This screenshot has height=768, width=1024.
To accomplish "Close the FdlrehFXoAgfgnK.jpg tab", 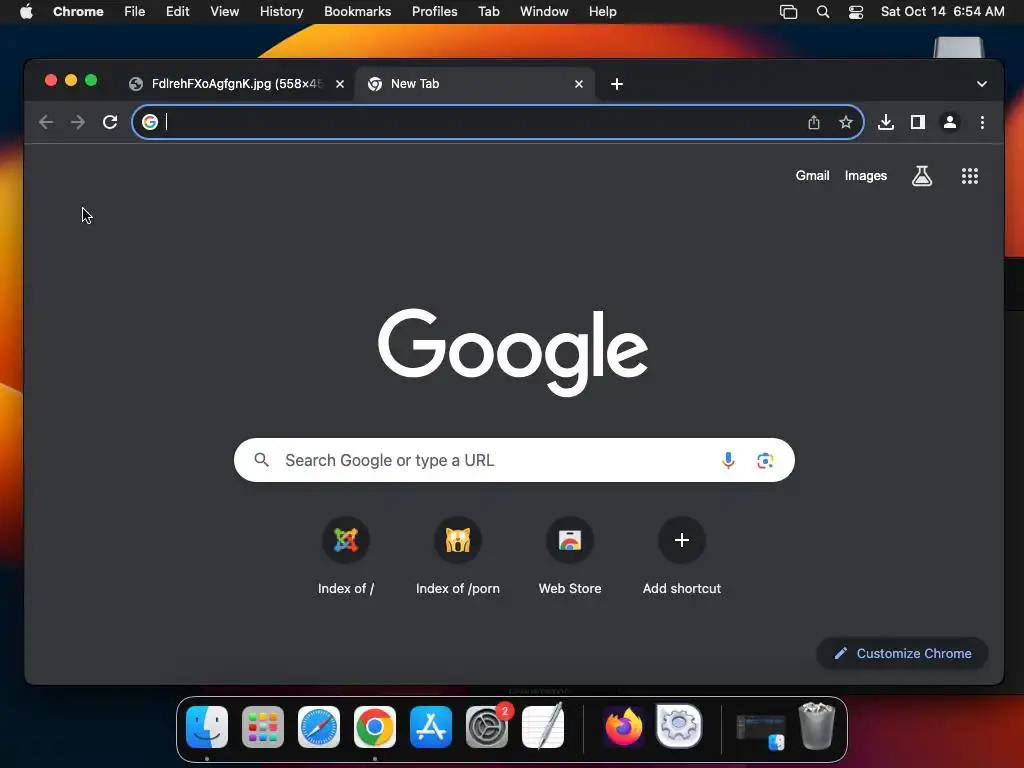I will 340,84.
